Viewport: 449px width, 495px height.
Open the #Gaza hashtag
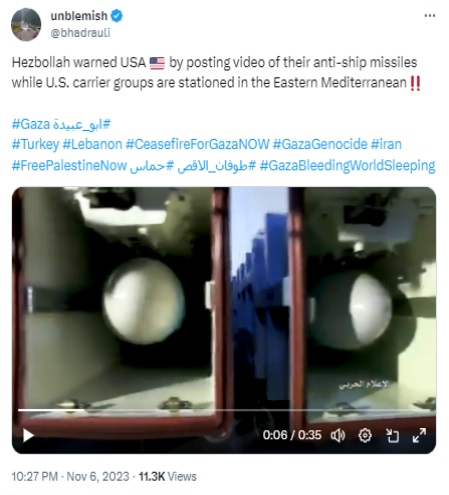(x=31, y=124)
